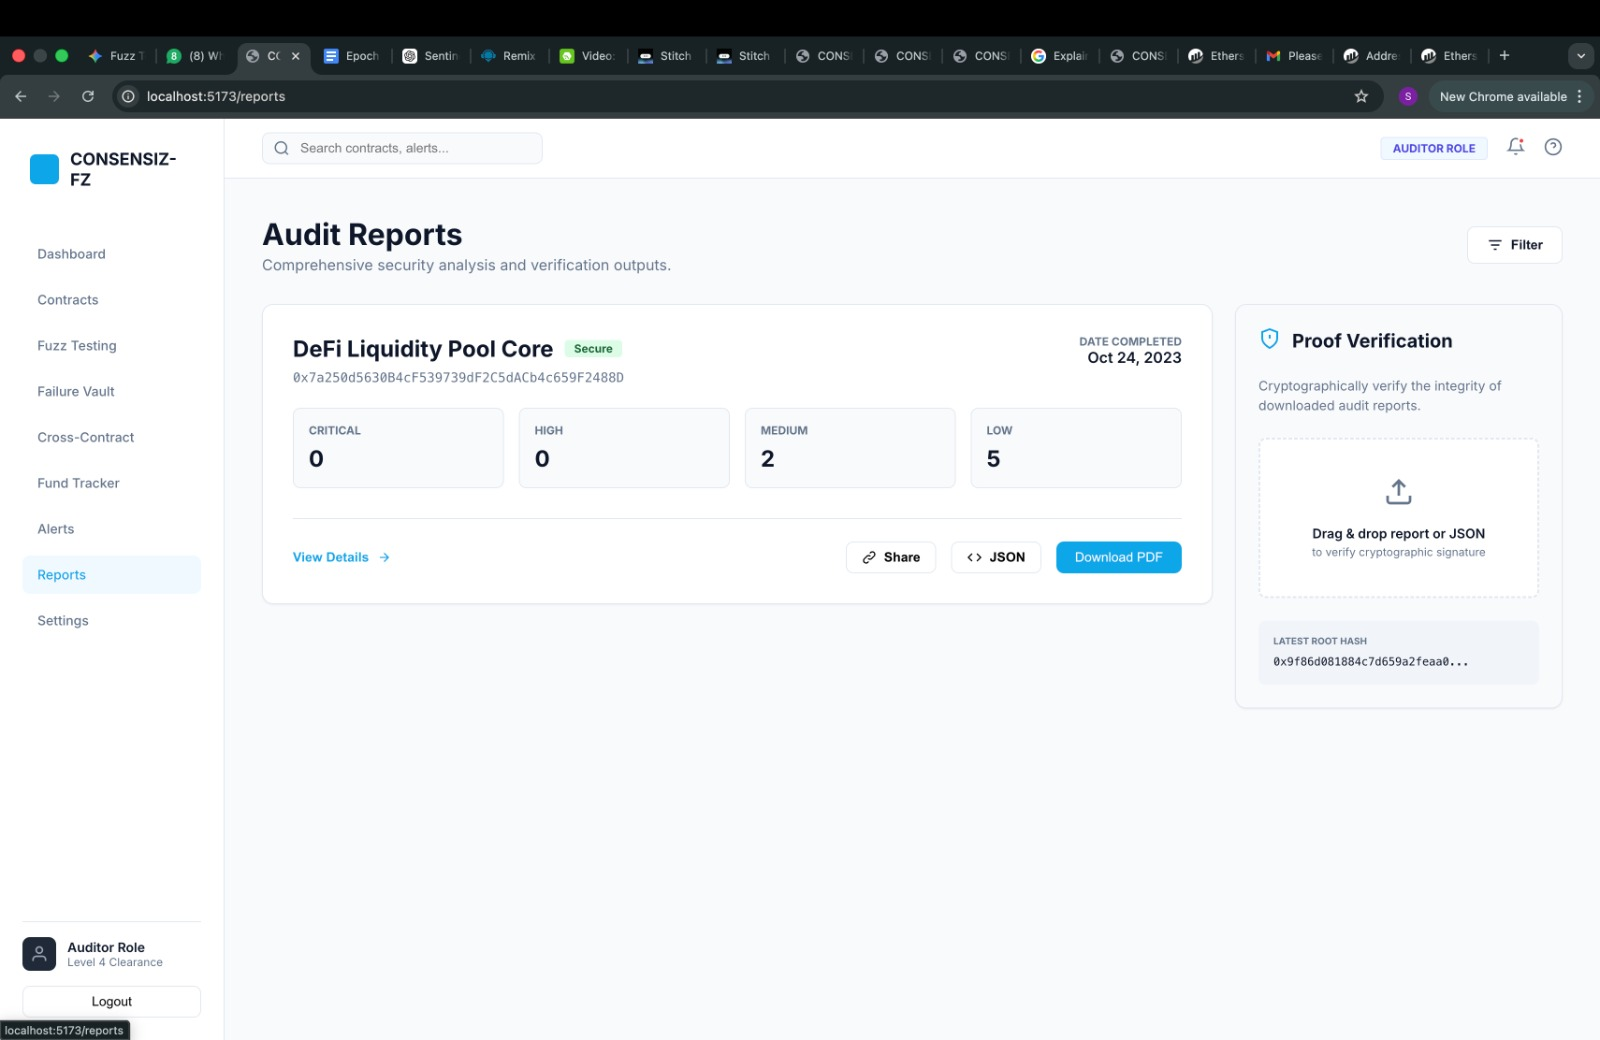Click the CONSENSIZ-FZ blue logo square
Image resolution: width=1600 pixels, height=1040 pixels.
(44, 169)
